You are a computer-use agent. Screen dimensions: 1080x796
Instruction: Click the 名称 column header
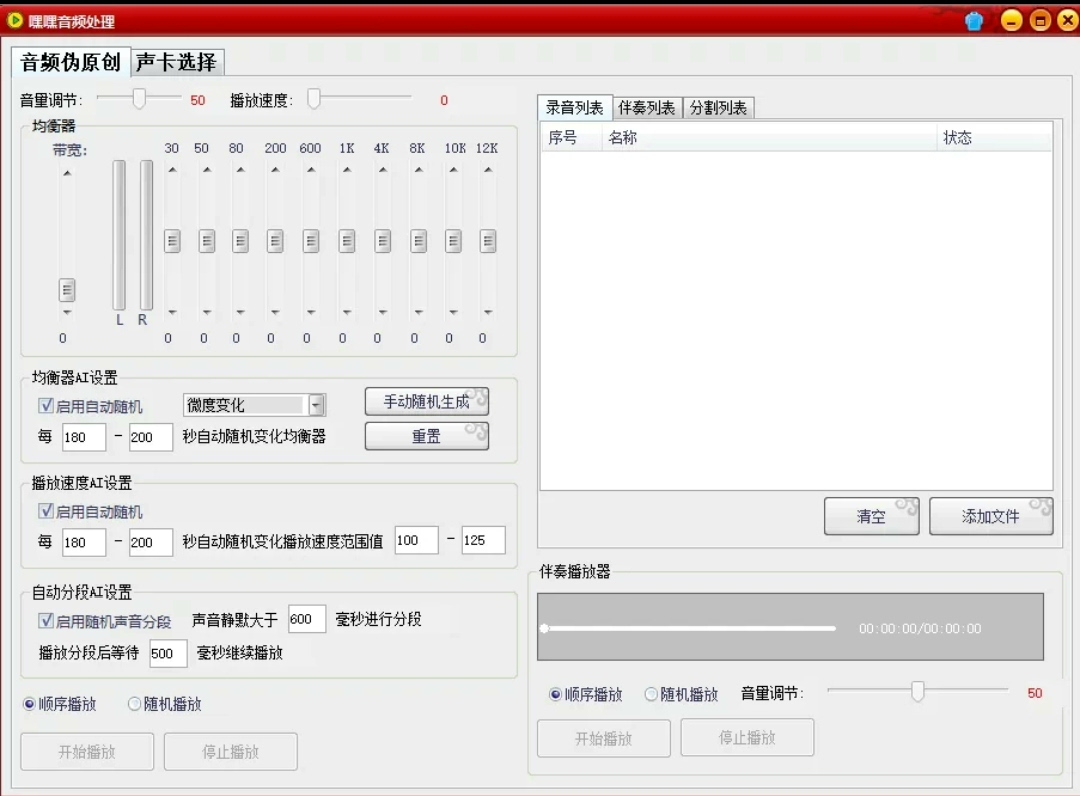click(769, 137)
